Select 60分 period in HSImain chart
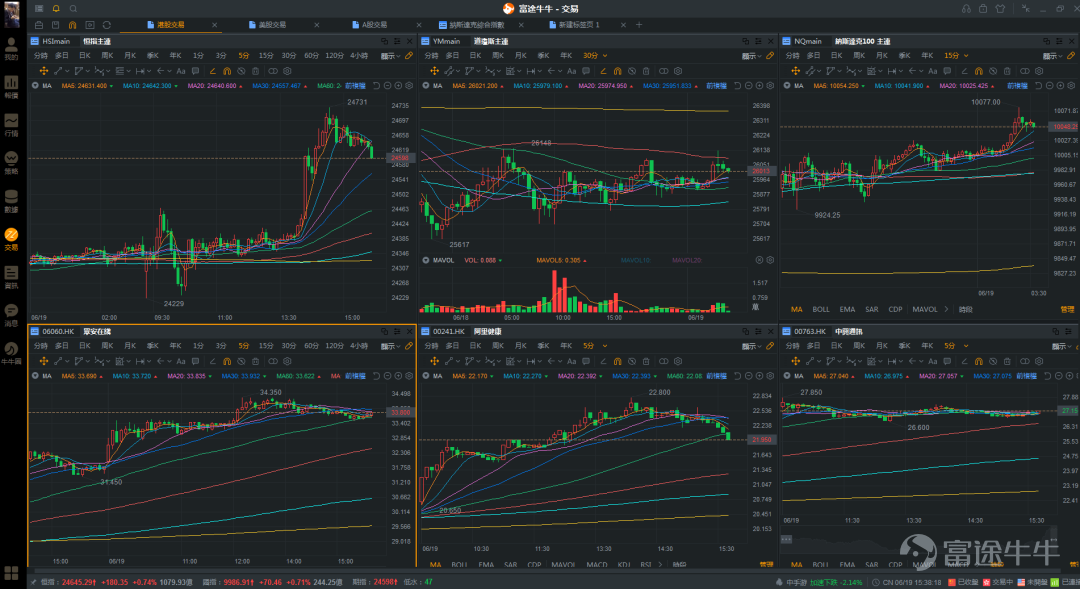The image size is (1080, 589). click(311, 56)
